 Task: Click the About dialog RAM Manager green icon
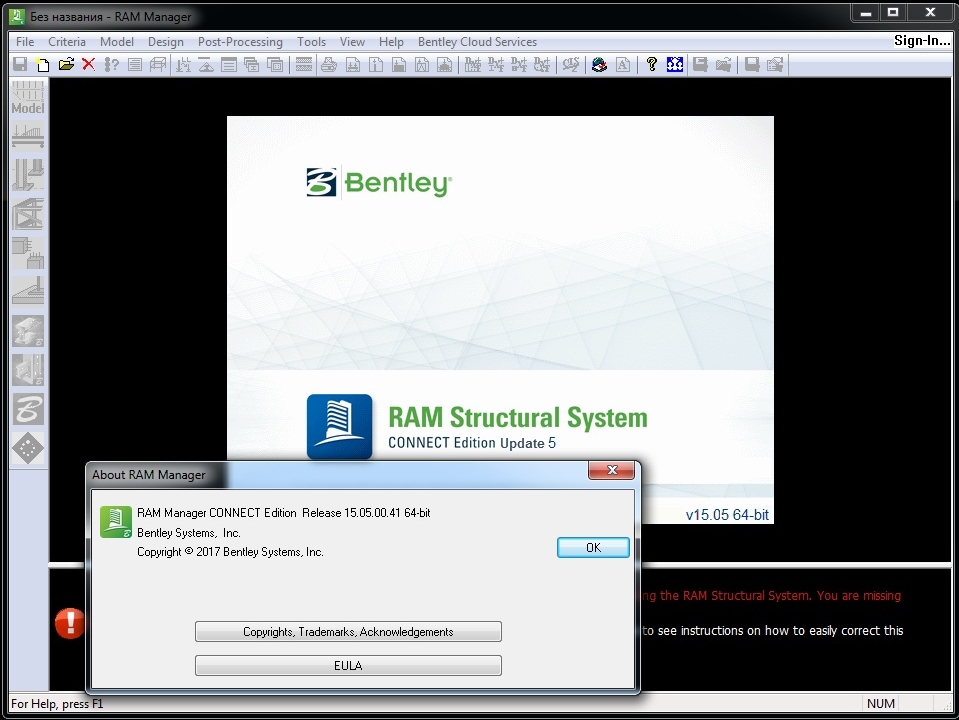pos(116,522)
